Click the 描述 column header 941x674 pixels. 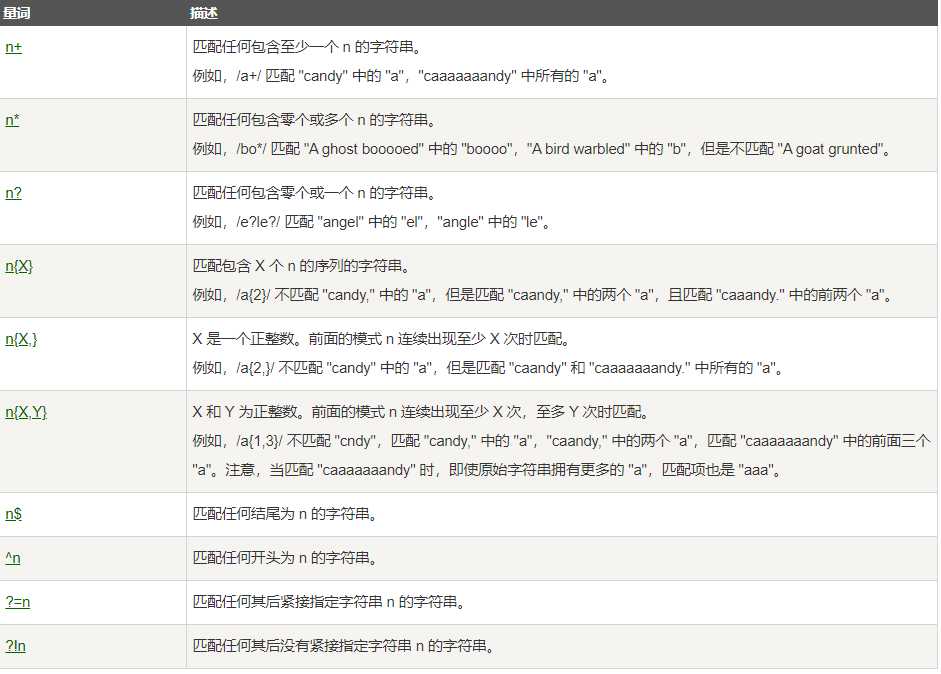point(203,13)
